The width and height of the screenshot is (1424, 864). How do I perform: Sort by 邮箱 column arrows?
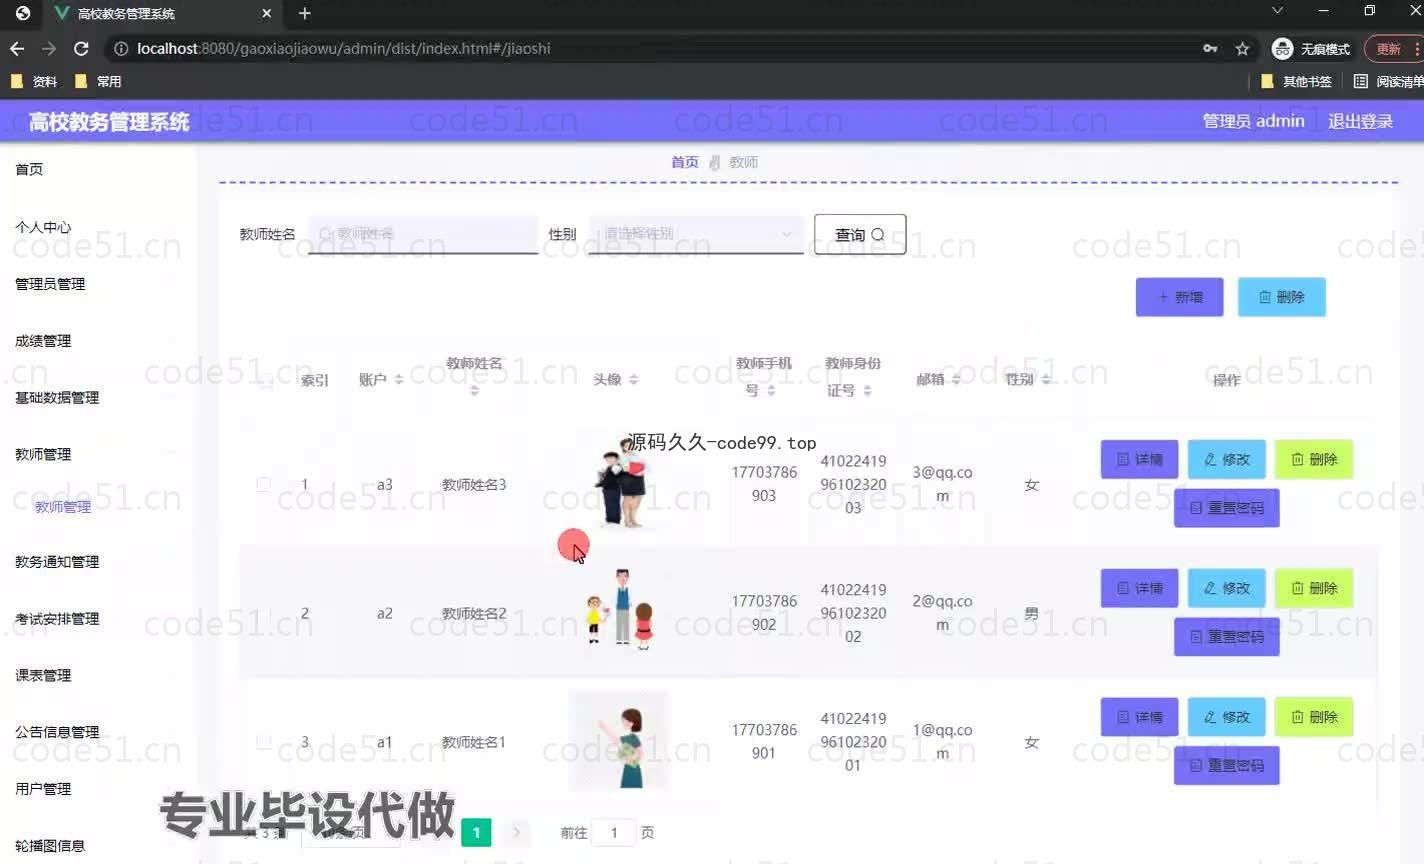click(x=956, y=380)
